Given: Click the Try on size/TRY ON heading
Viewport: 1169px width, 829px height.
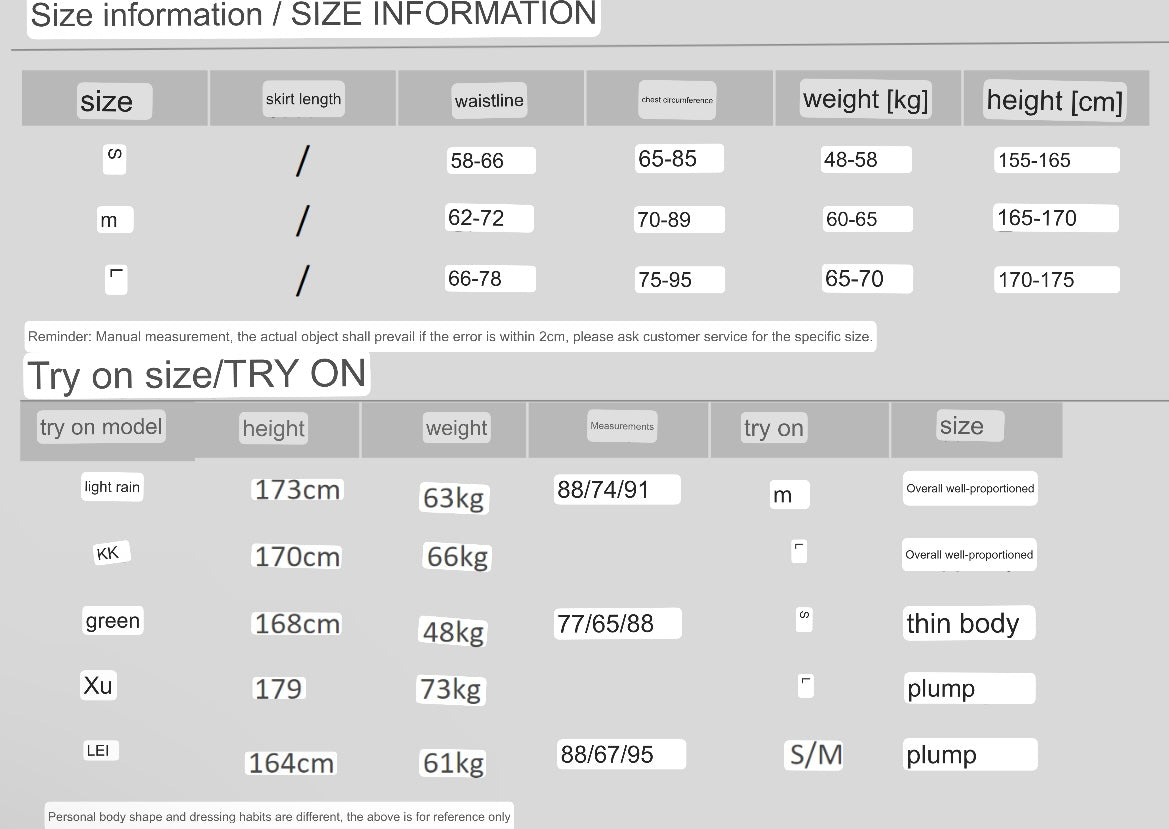Looking at the screenshot, I should (197, 374).
